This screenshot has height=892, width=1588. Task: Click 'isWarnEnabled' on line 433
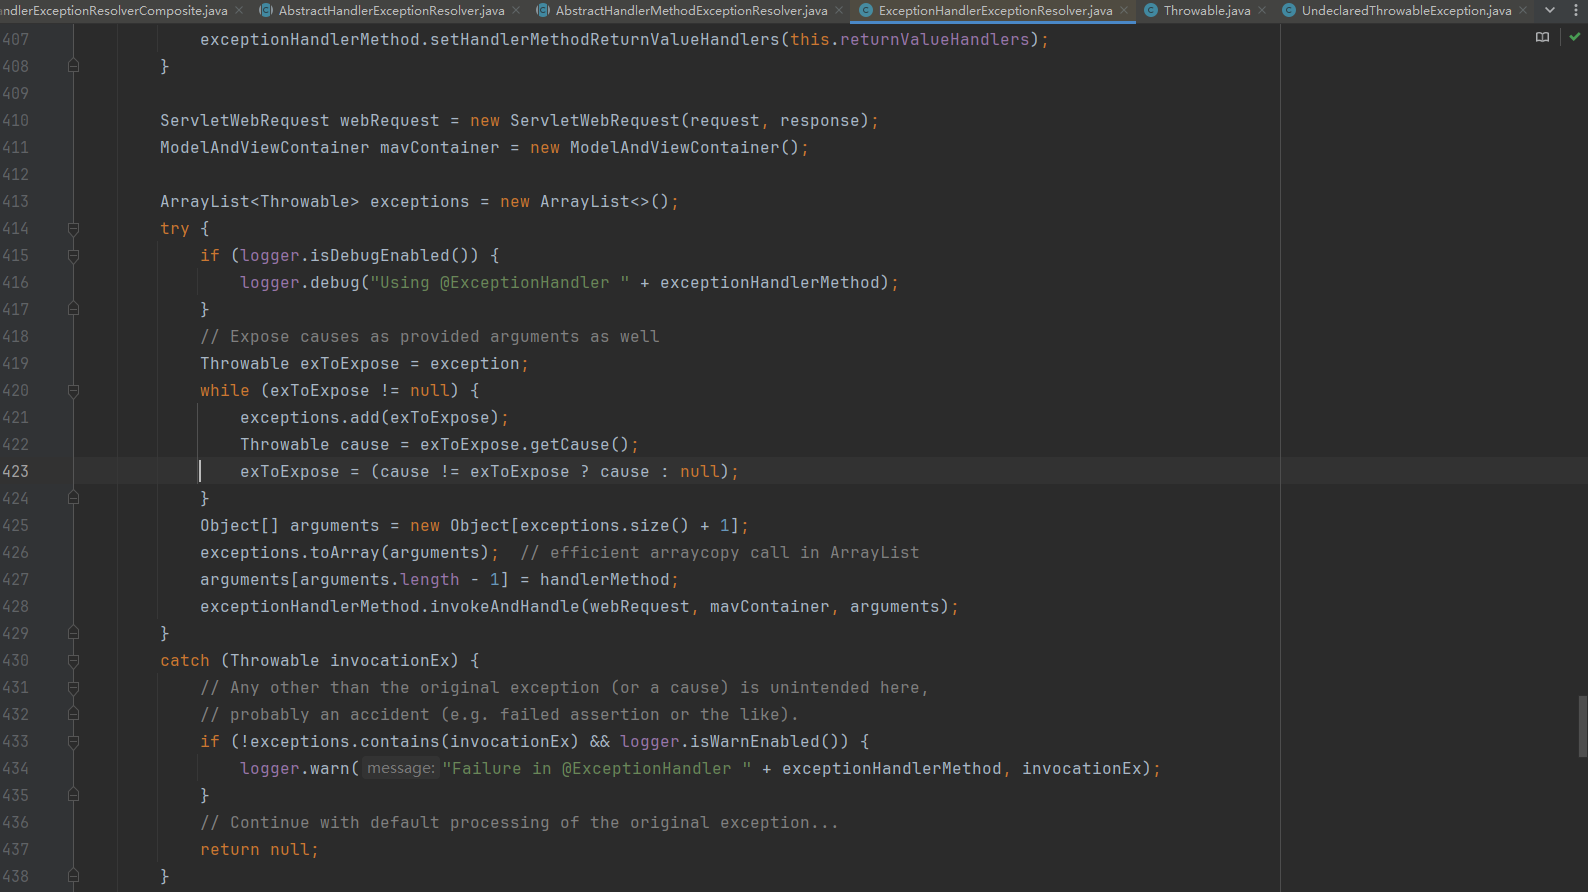755,742
